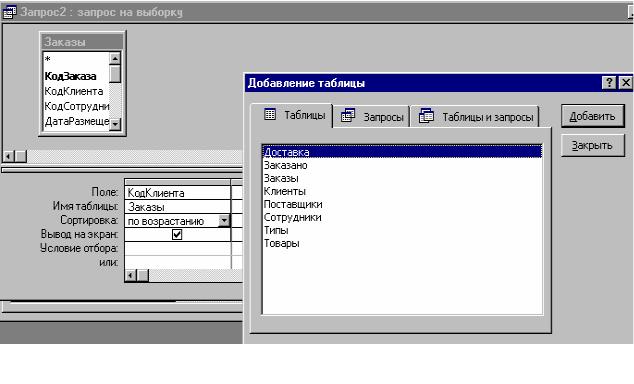Click the scroll up arrow in Заказы field list
Image resolution: width=634 pixels, height=384 pixels.
click(x=115, y=59)
